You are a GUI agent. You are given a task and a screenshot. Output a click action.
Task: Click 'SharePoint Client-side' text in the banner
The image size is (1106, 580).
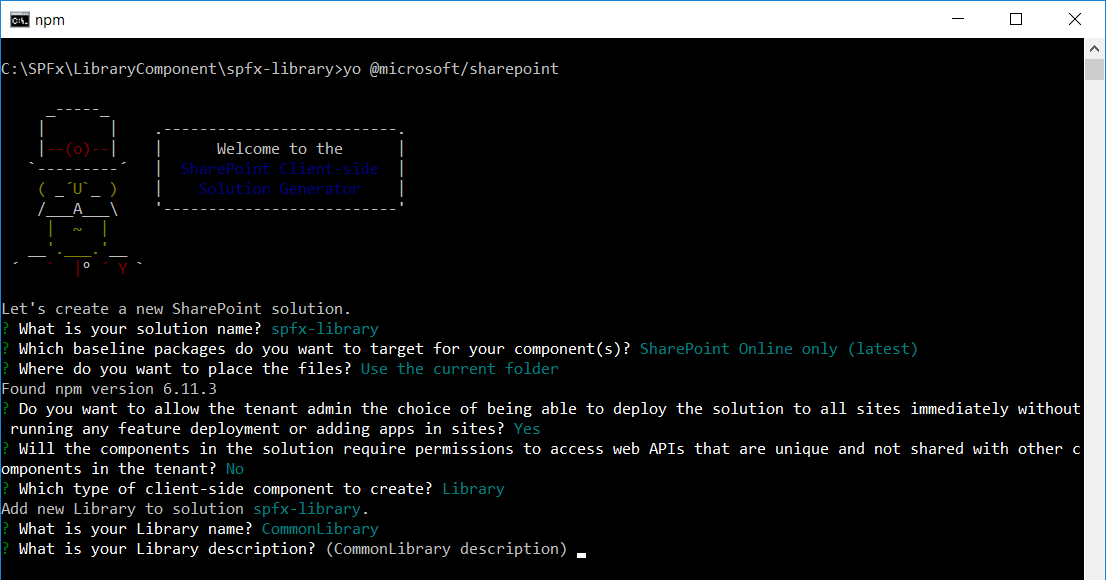[279, 169]
